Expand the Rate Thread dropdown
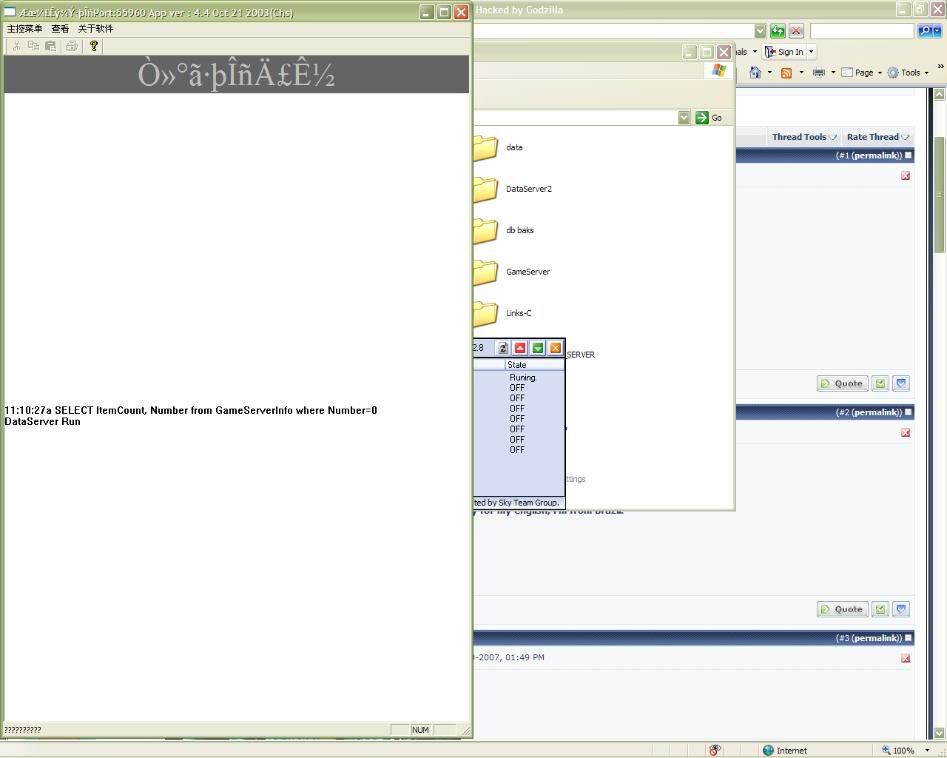The width and height of the screenshot is (947, 758). pyautogui.click(x=877, y=137)
